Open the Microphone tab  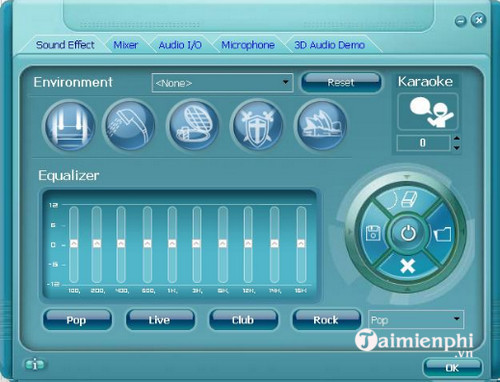tap(248, 45)
